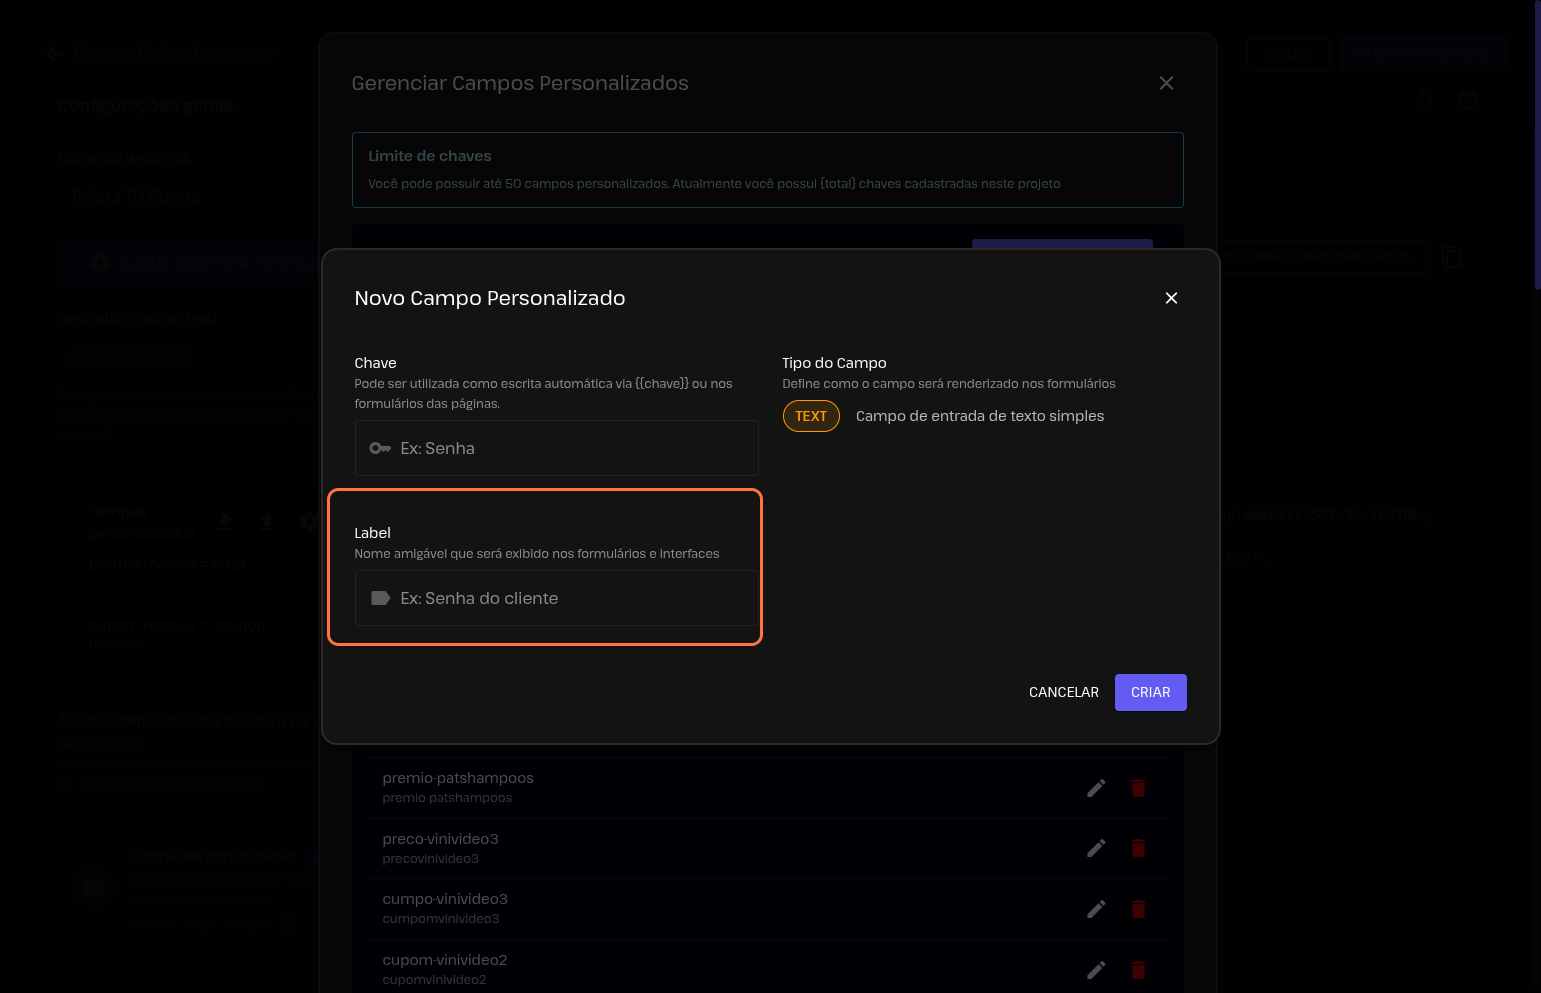Click edit pencil for premio-patshampoos
Screen dimensions: 1541x993
(1096, 788)
